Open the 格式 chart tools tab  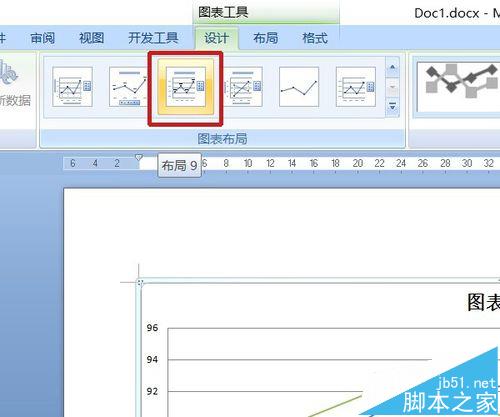315,38
